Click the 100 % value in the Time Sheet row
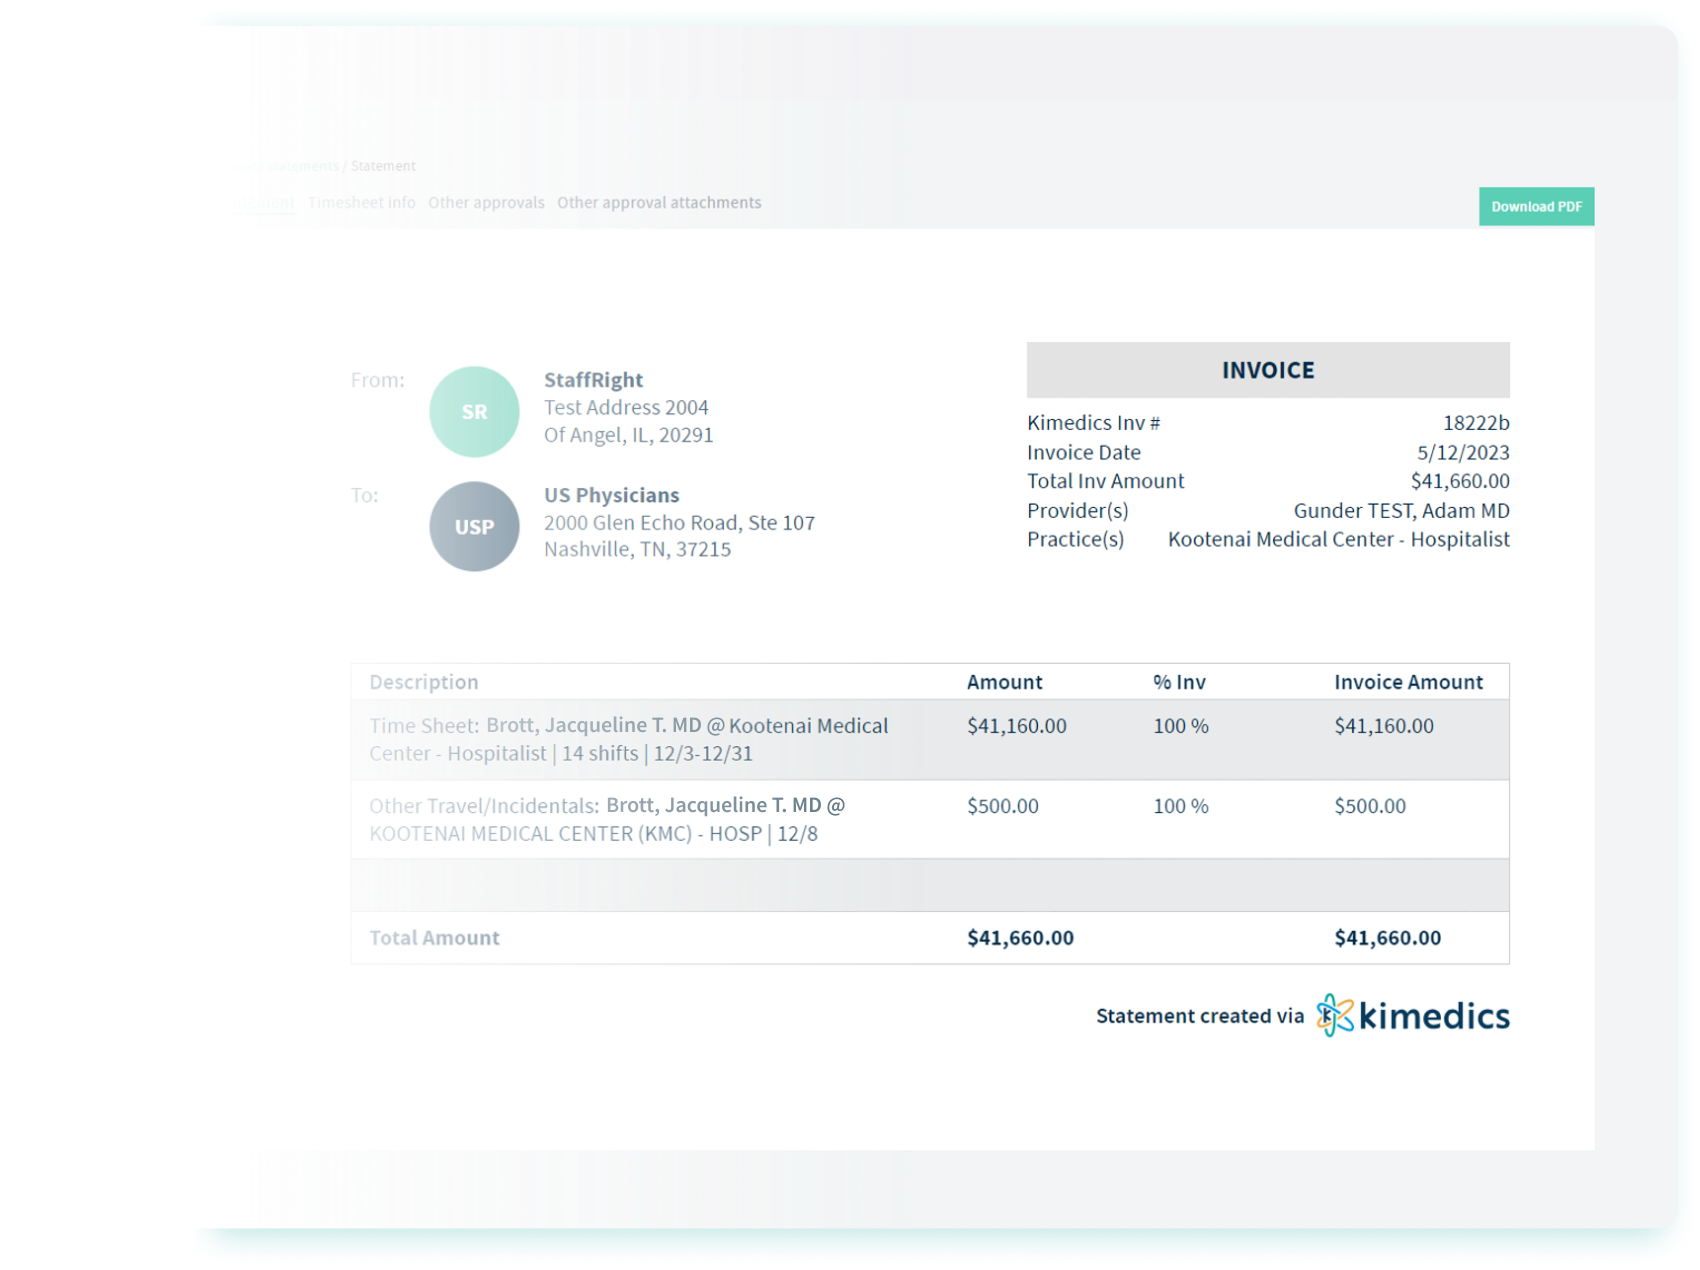The height and width of the screenshot is (1270, 1700). 1180,726
